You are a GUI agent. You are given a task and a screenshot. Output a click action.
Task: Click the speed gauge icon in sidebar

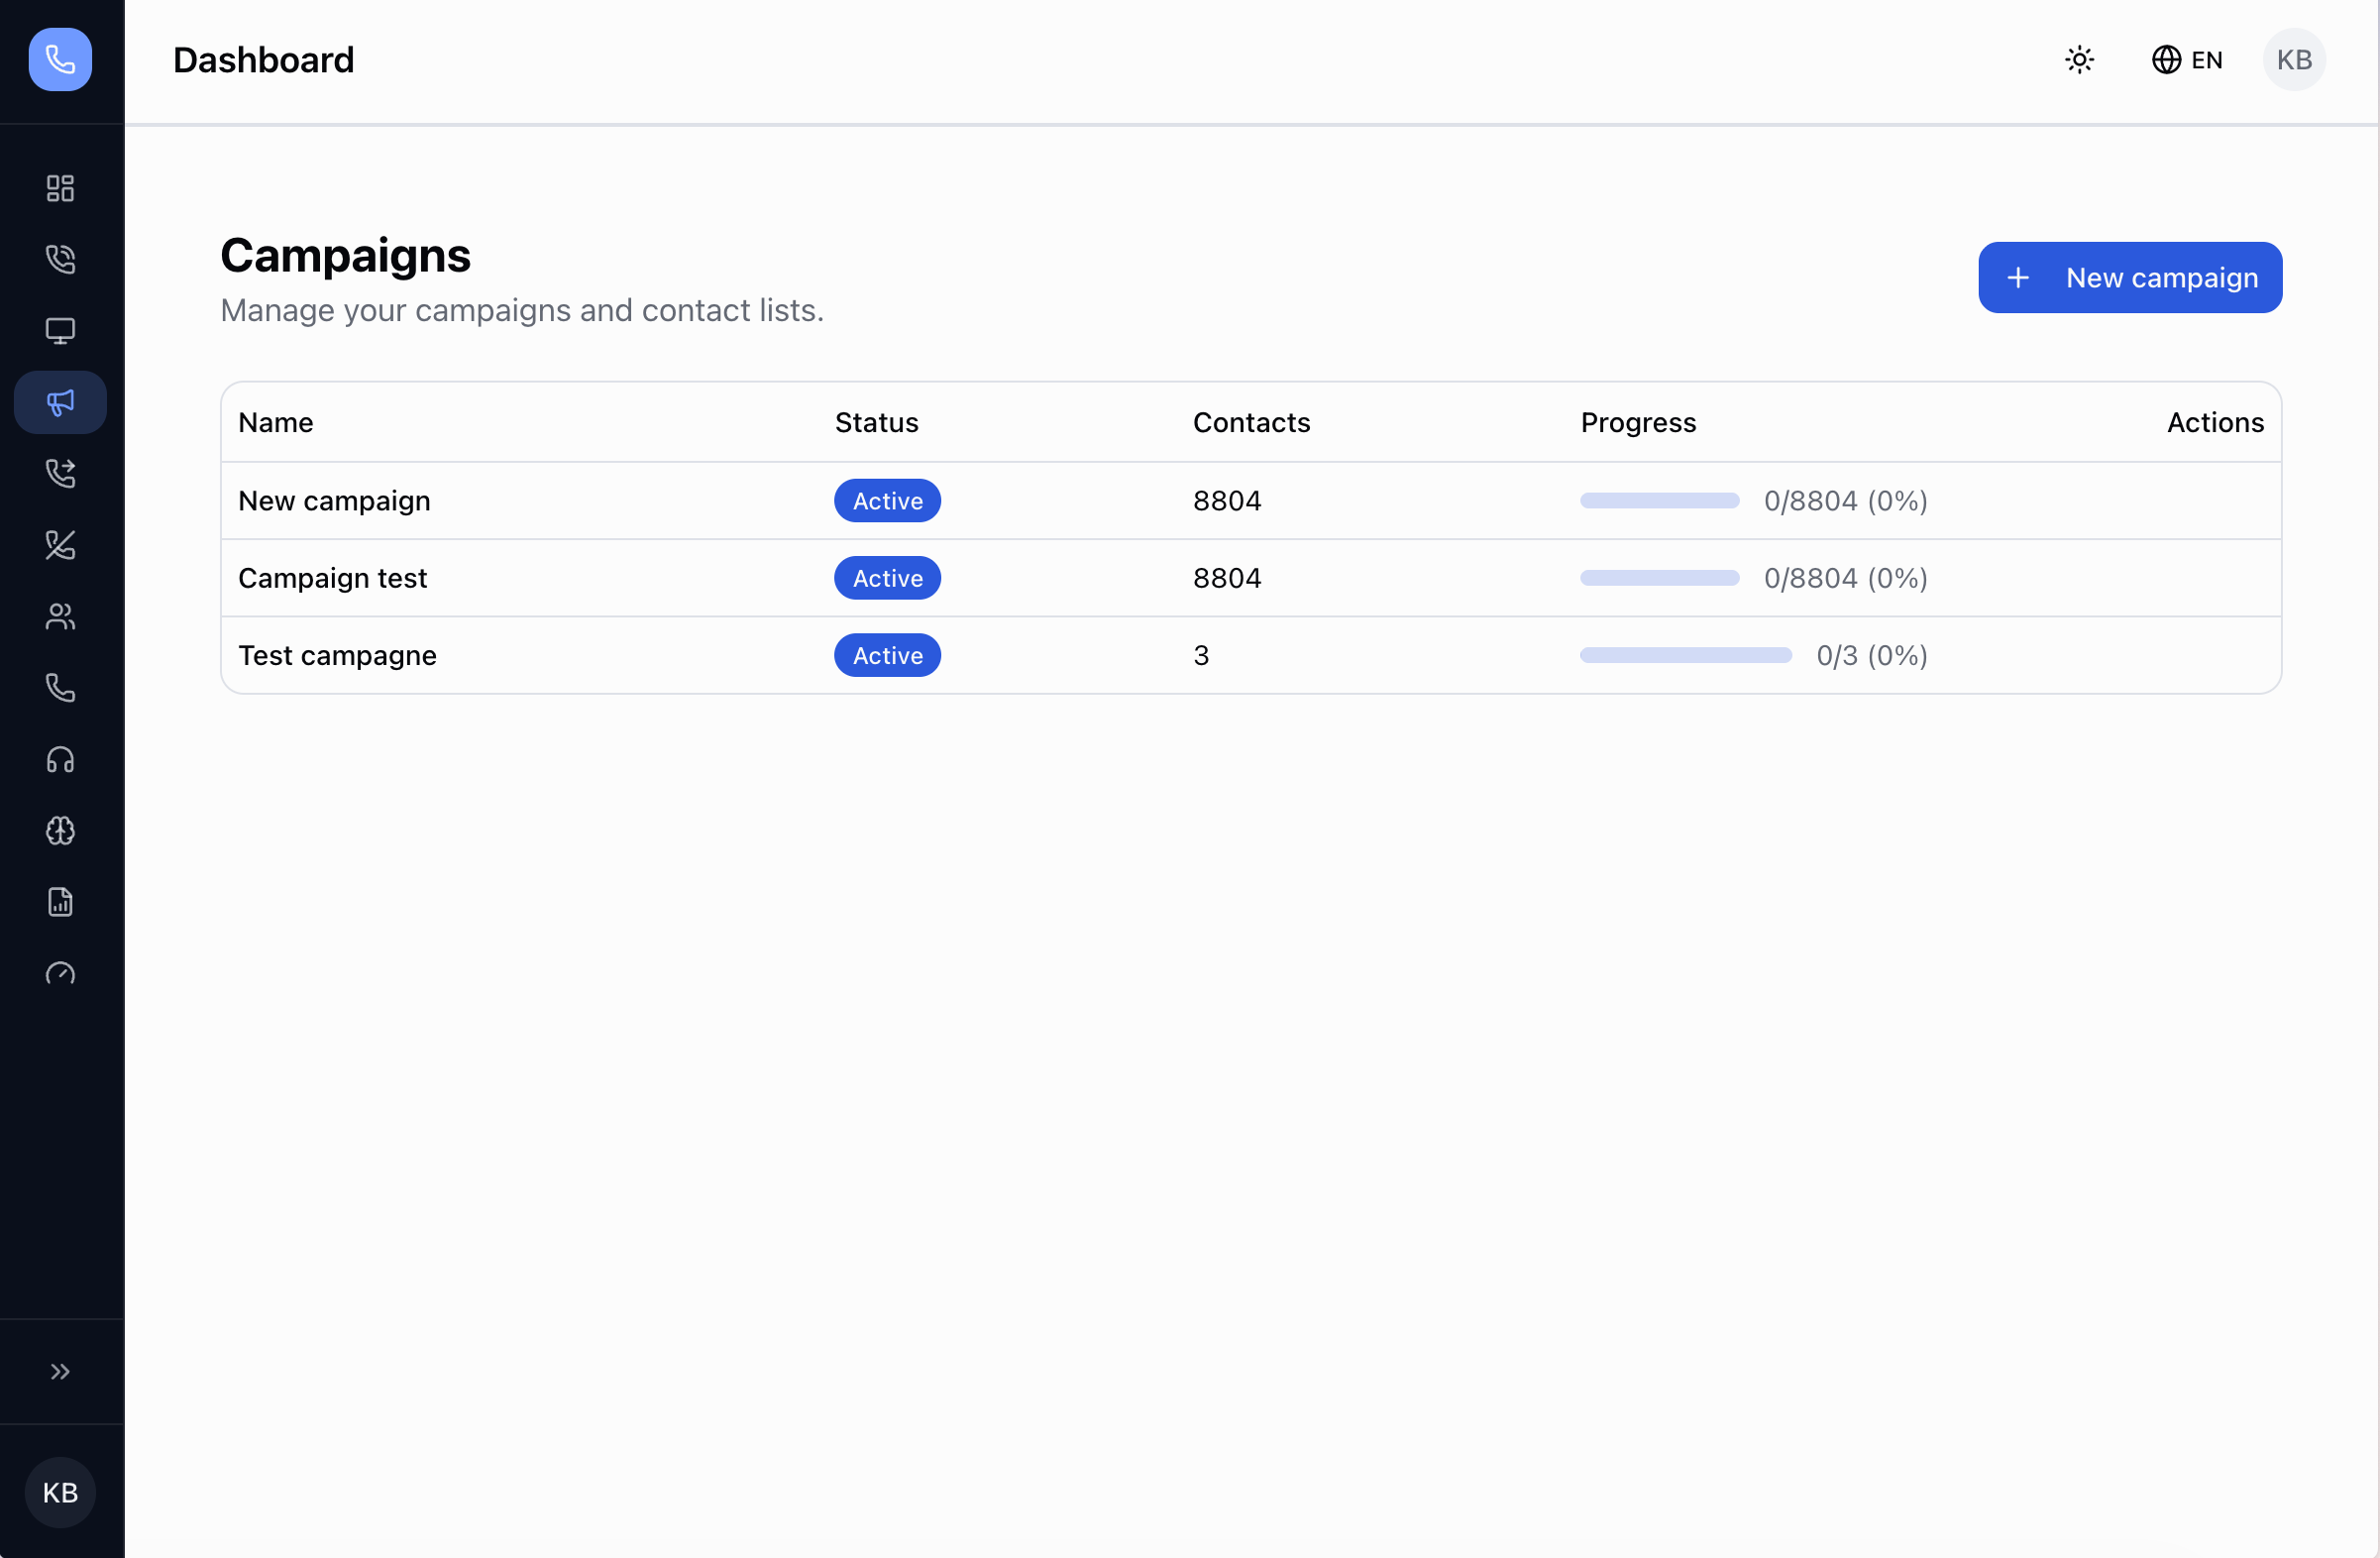tap(60, 973)
